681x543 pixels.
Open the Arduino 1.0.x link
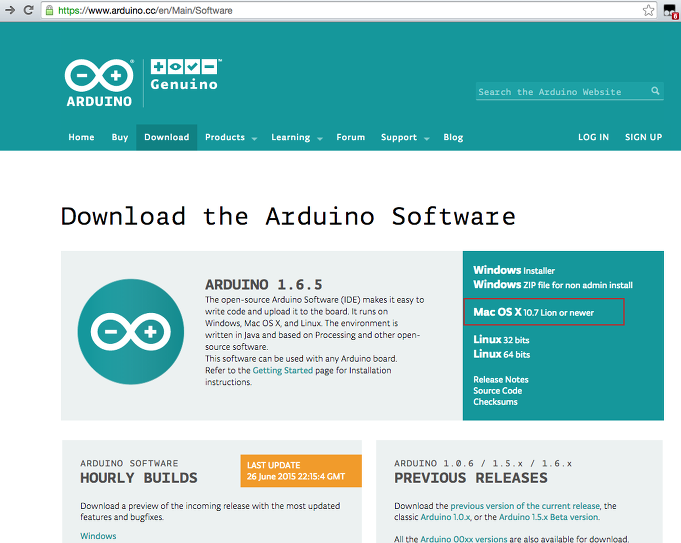coord(445,517)
